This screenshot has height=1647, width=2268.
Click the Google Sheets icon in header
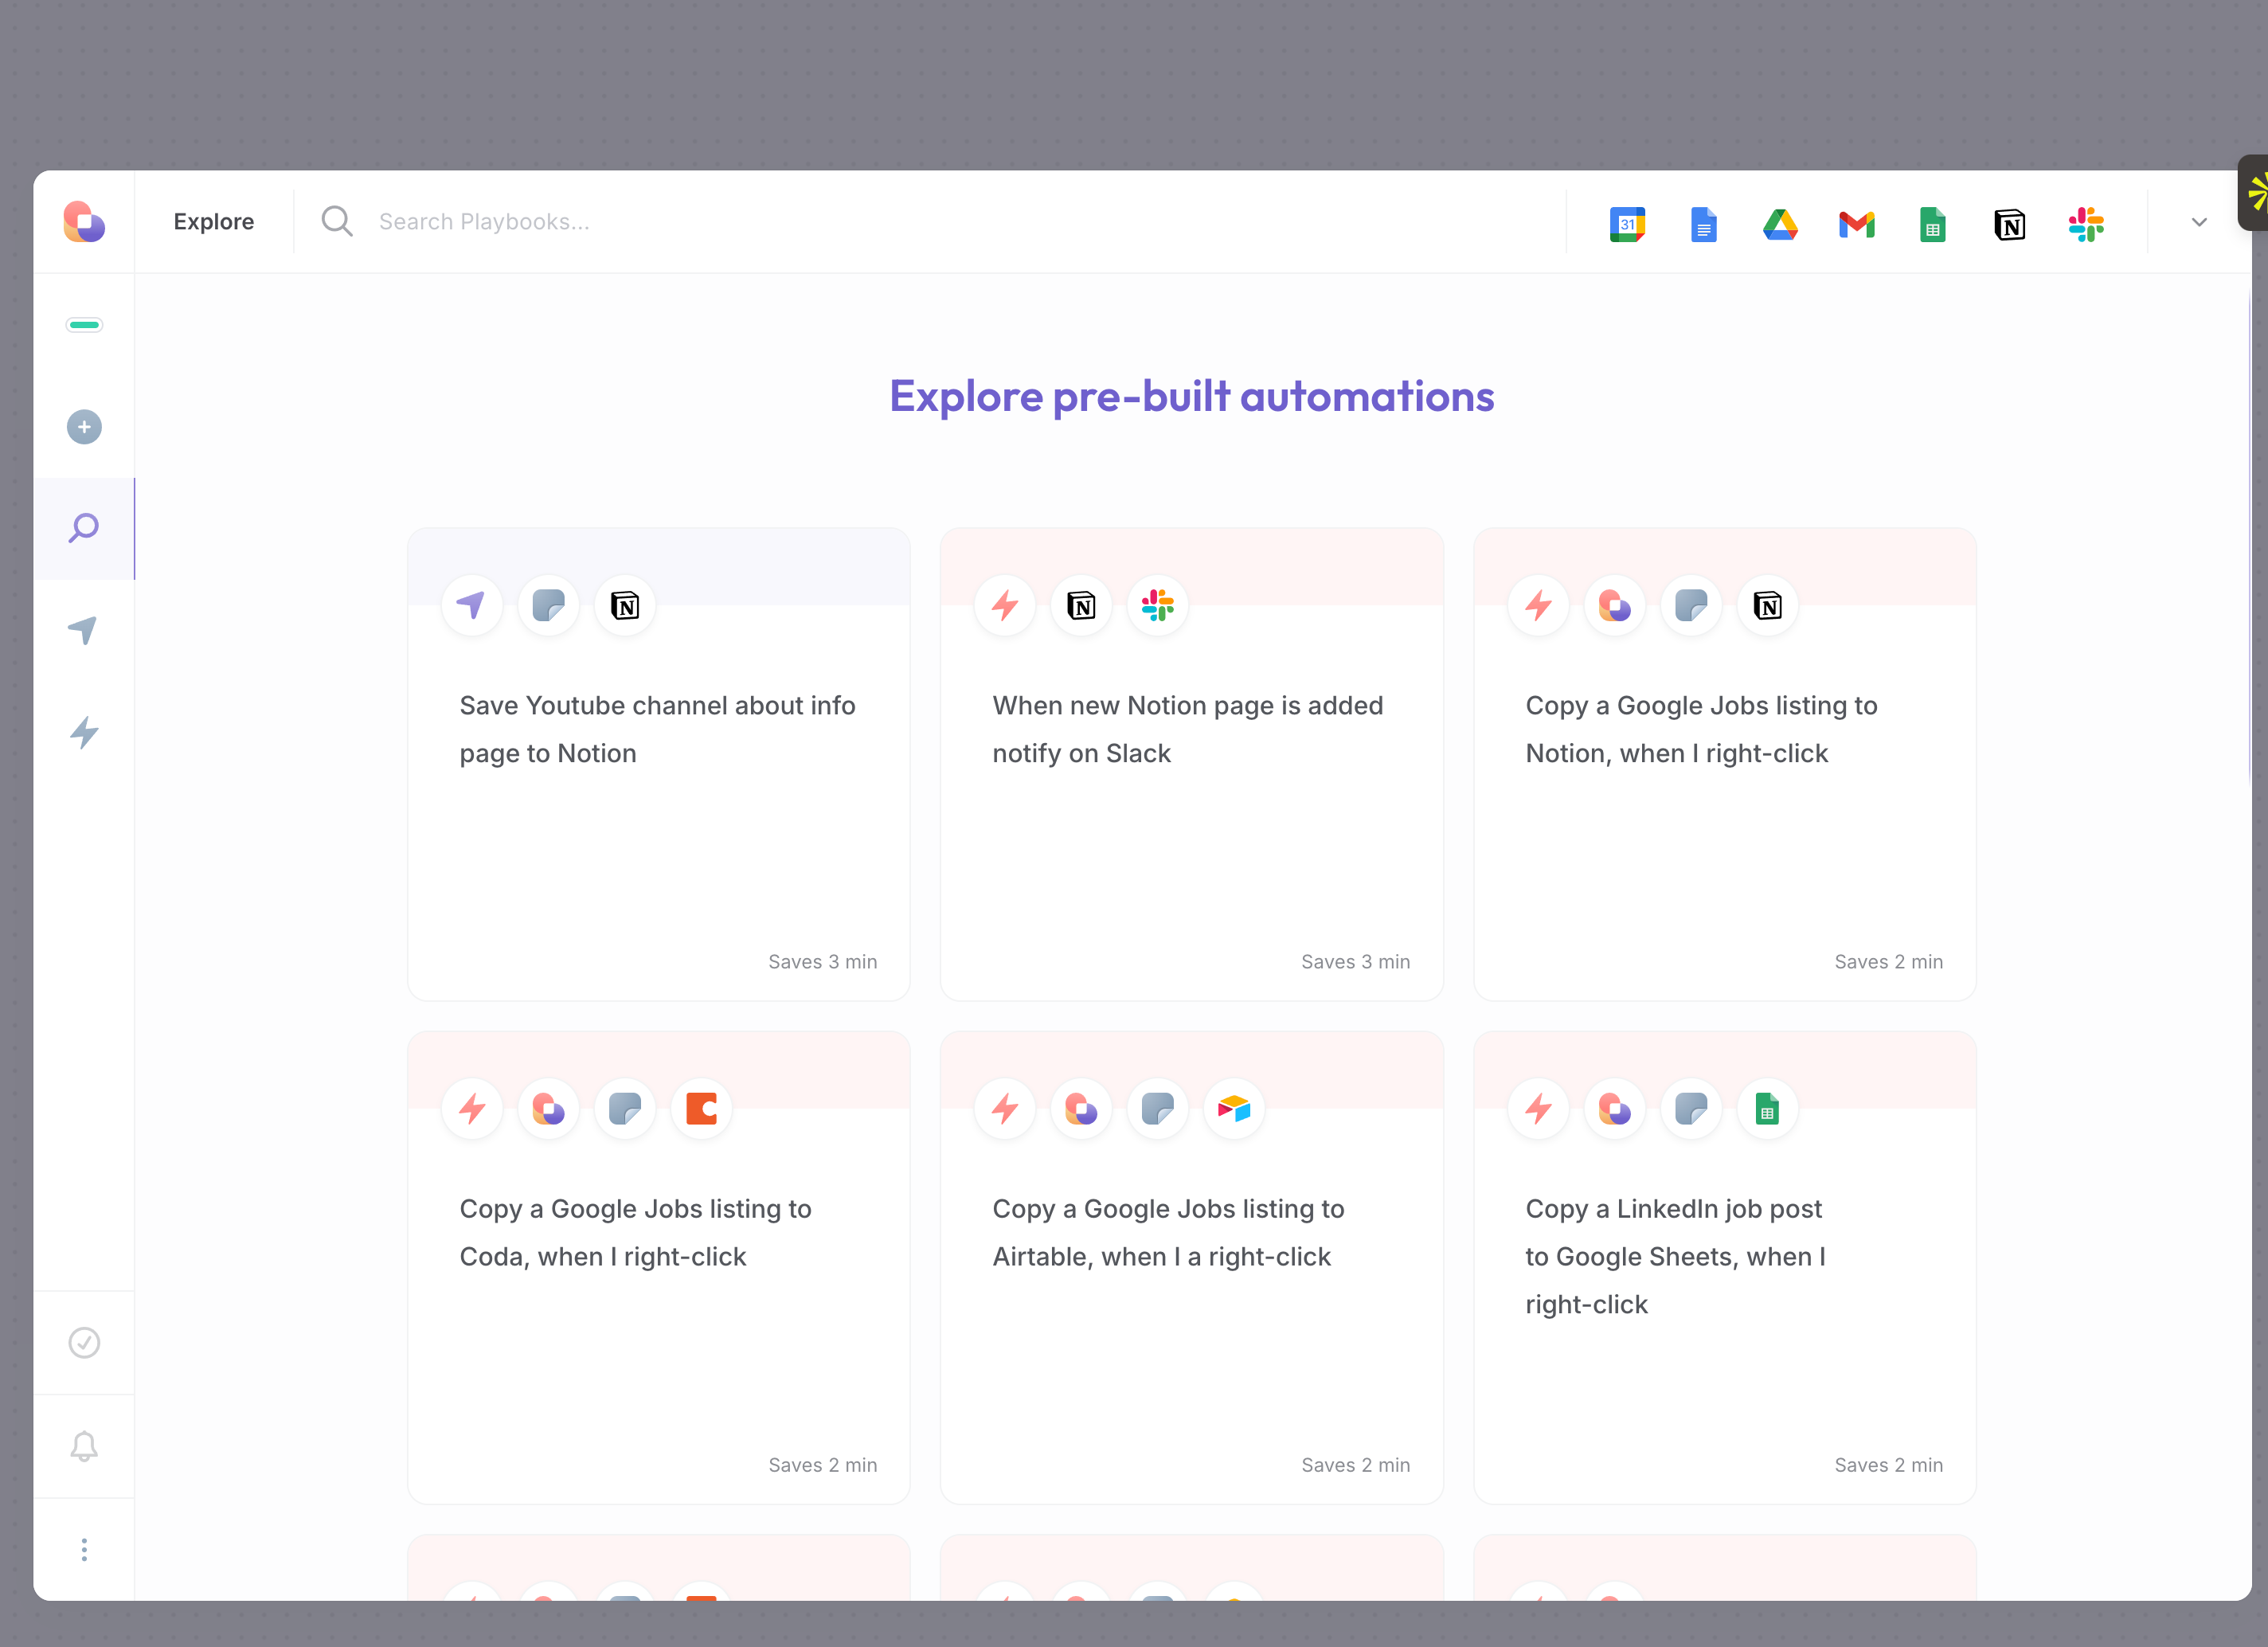click(x=1932, y=224)
